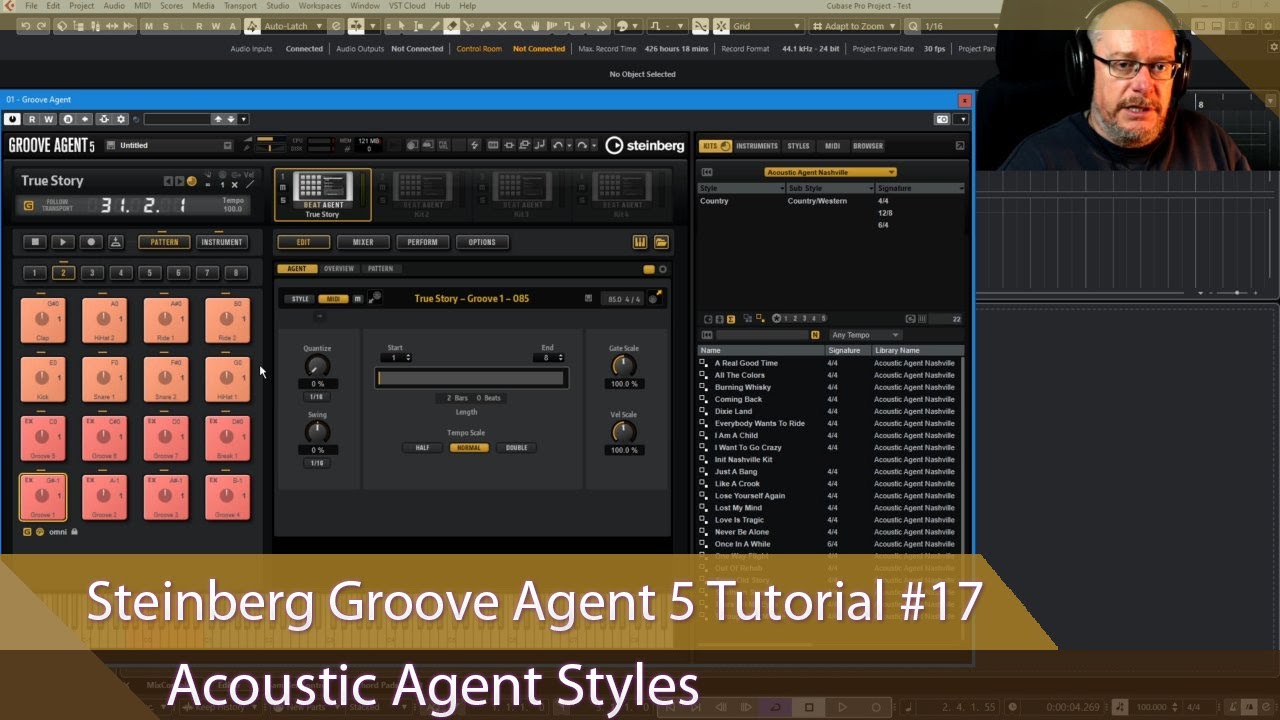The height and width of the screenshot is (720, 1280).
Task: Select Half tempo scale
Action: click(x=422, y=448)
